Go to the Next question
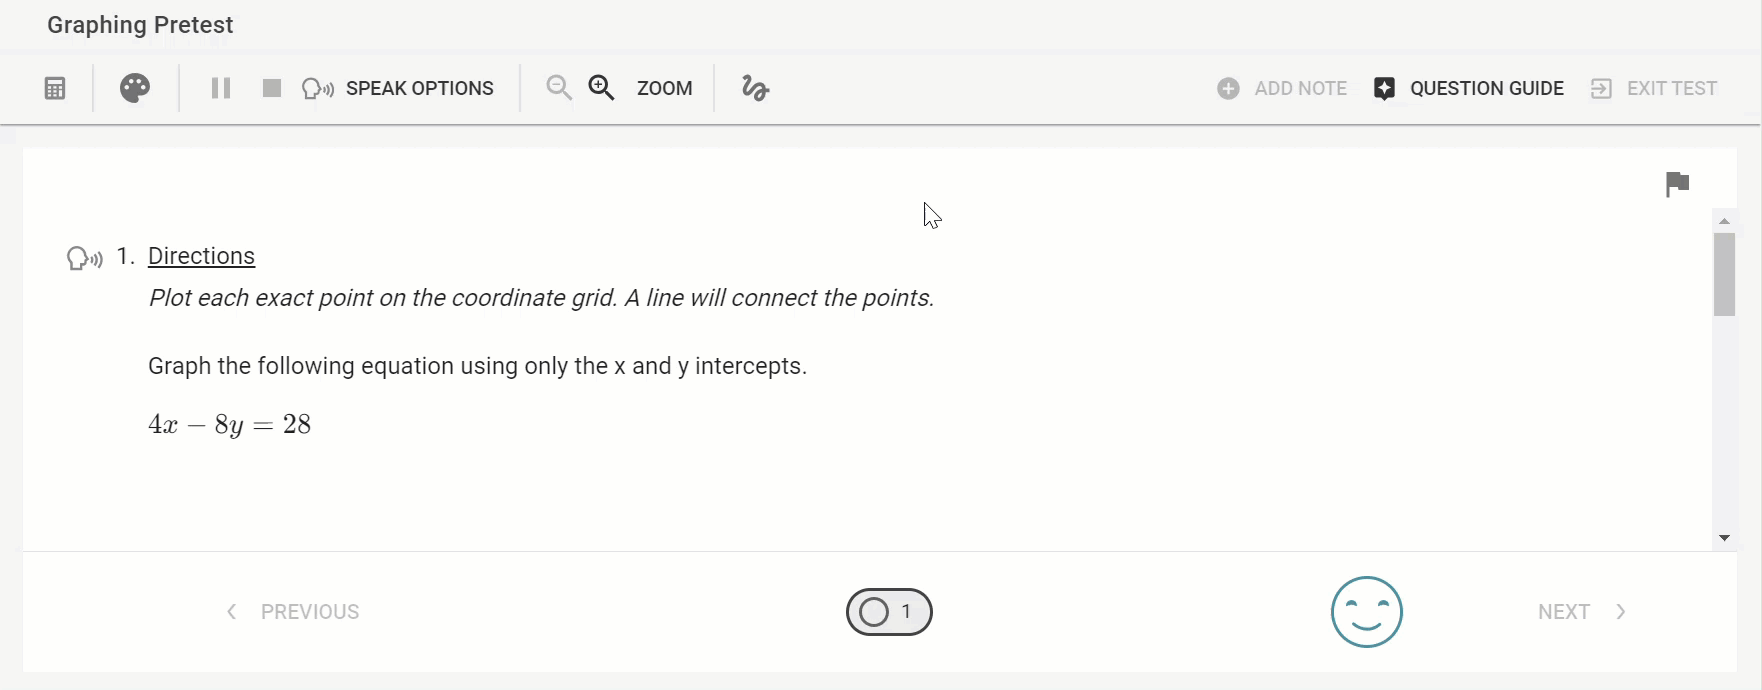This screenshot has width=1762, height=690. 1582,612
